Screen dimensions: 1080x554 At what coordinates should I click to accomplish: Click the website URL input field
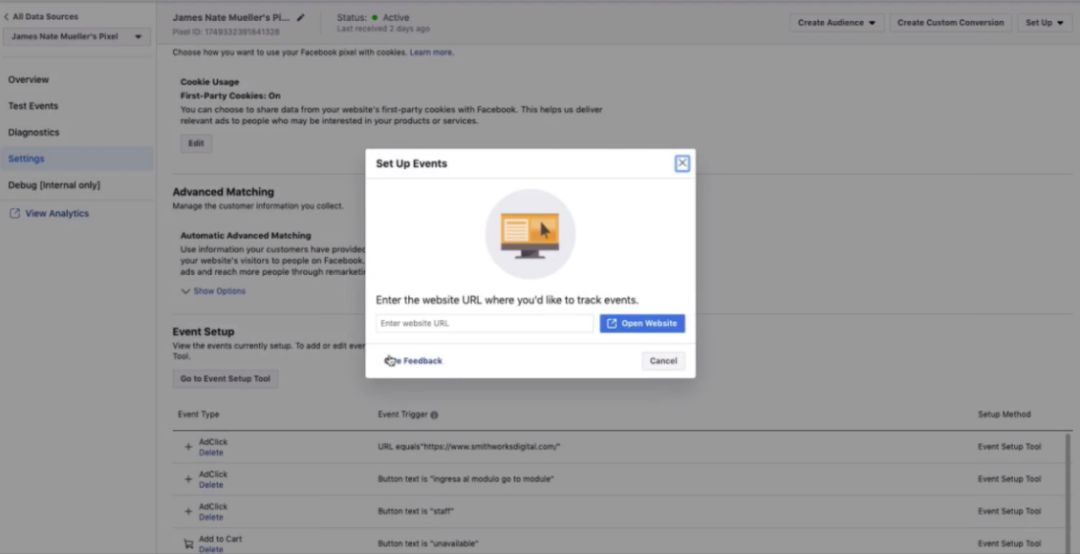tap(484, 324)
